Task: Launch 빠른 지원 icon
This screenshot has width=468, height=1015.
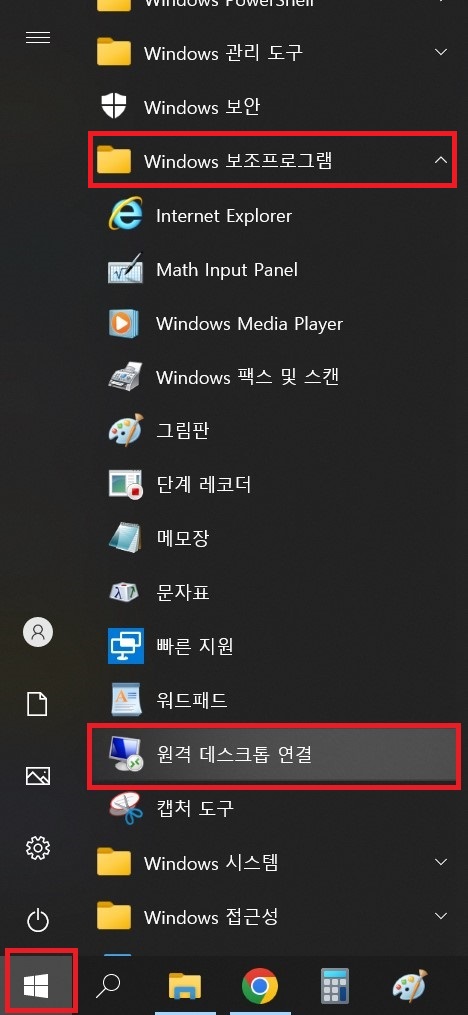Action: (126, 645)
